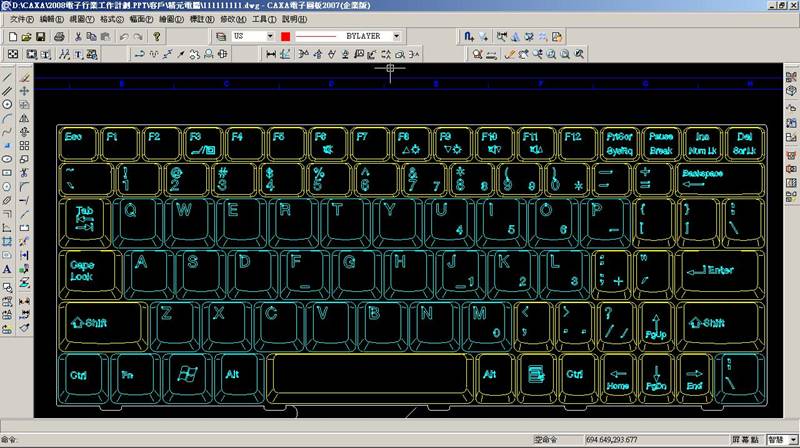The image size is (800, 448).
Task: Click the Enter key in the keyboard drawing
Action: click(715, 270)
